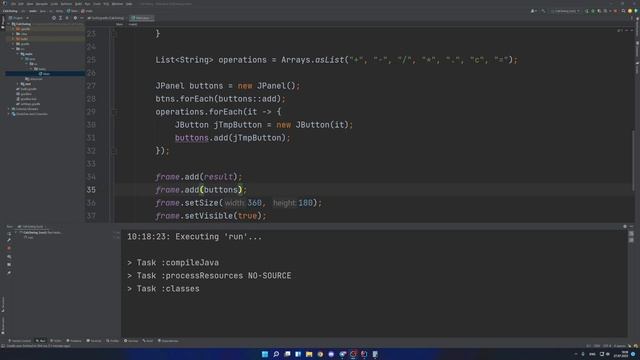This screenshot has width=640, height=360.
Task: Click Select Opened File target icon
Action: [53, 18]
